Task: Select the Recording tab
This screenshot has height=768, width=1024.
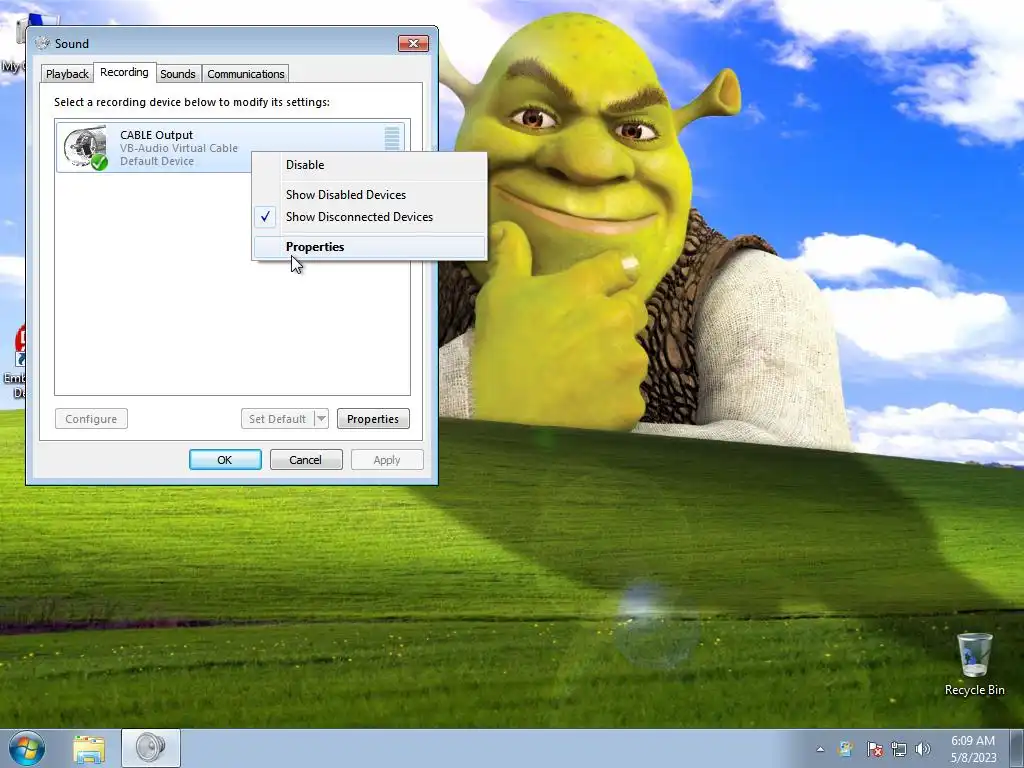Action: pyautogui.click(x=124, y=72)
